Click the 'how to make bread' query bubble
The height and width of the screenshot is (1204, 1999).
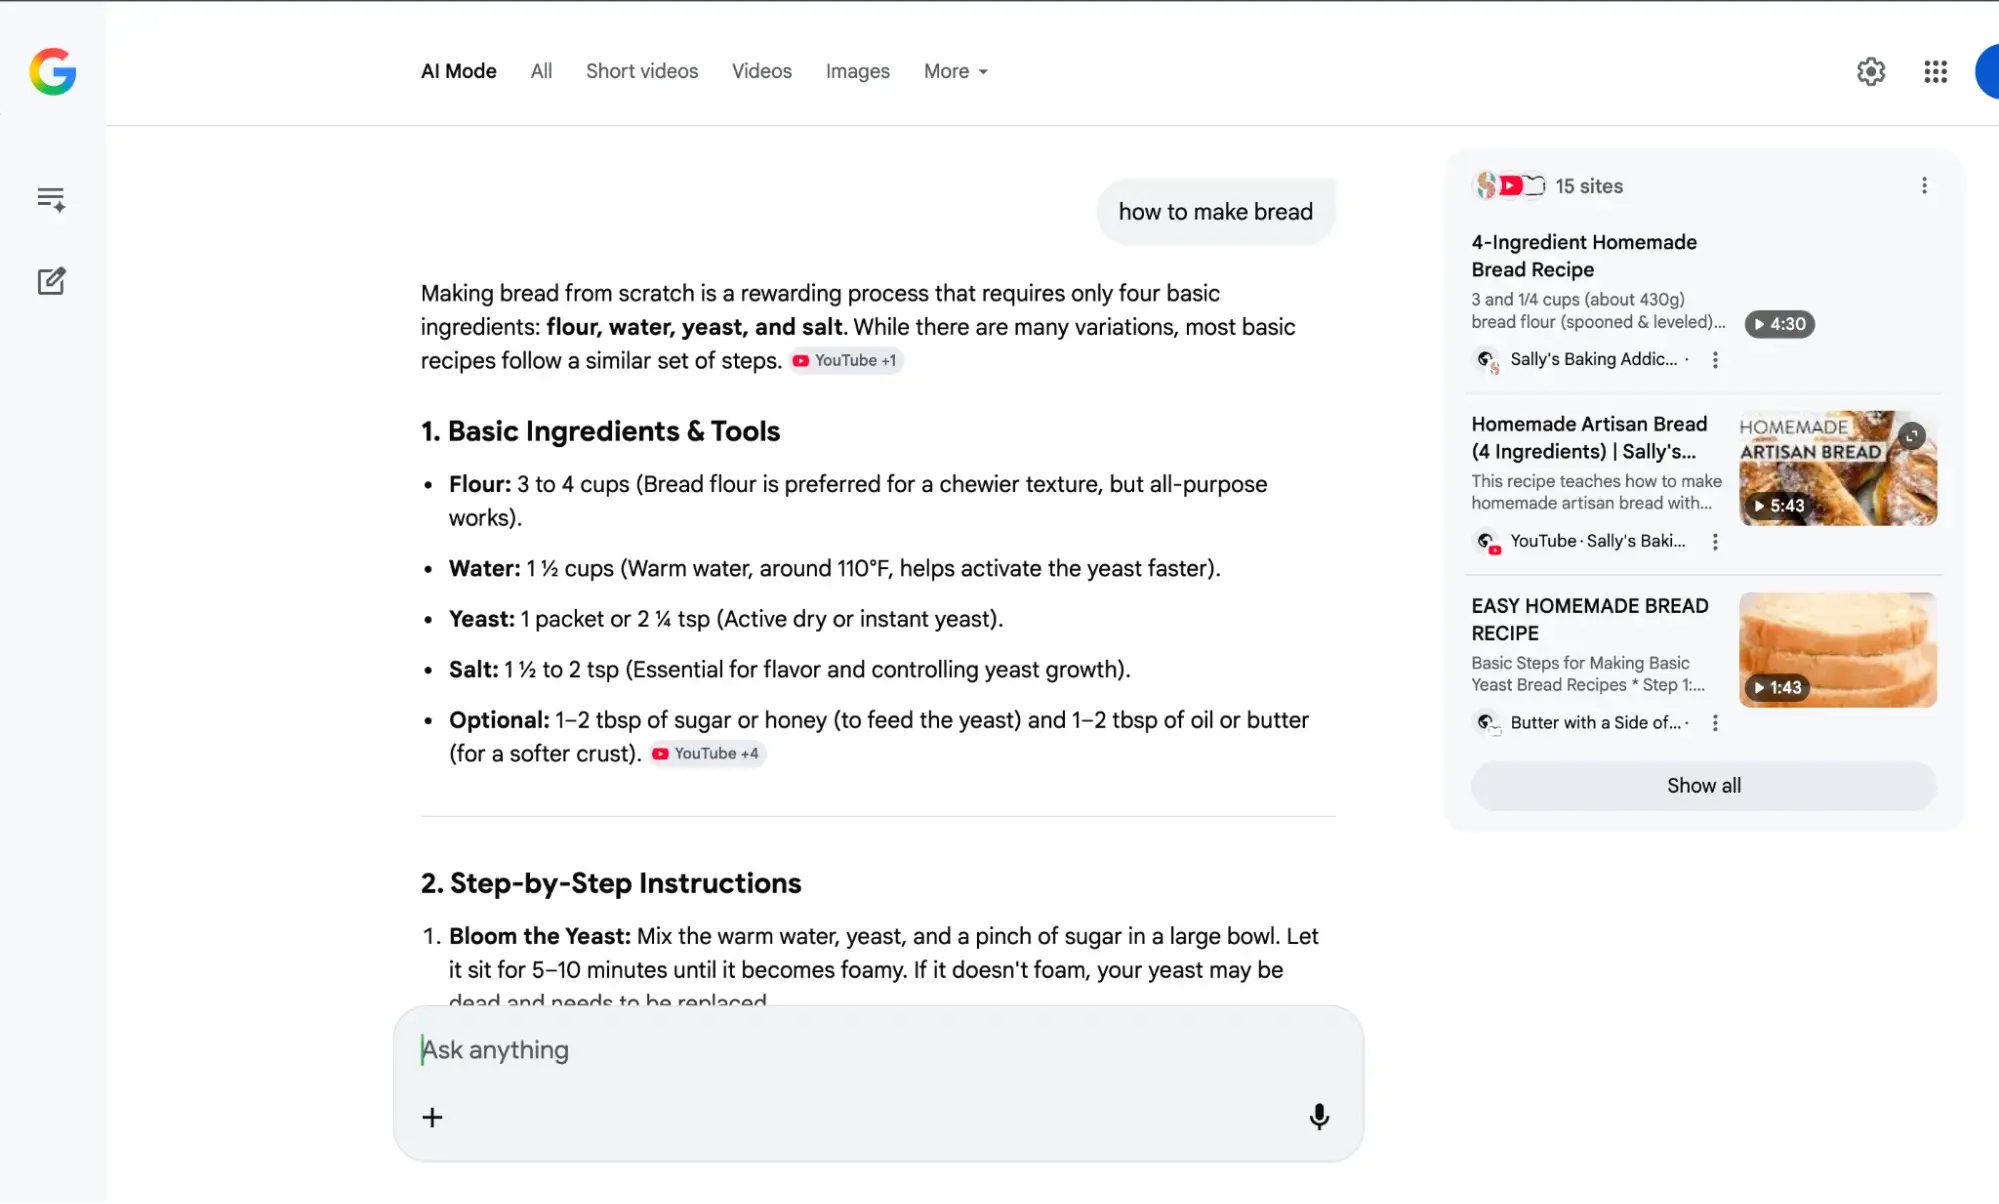point(1216,212)
